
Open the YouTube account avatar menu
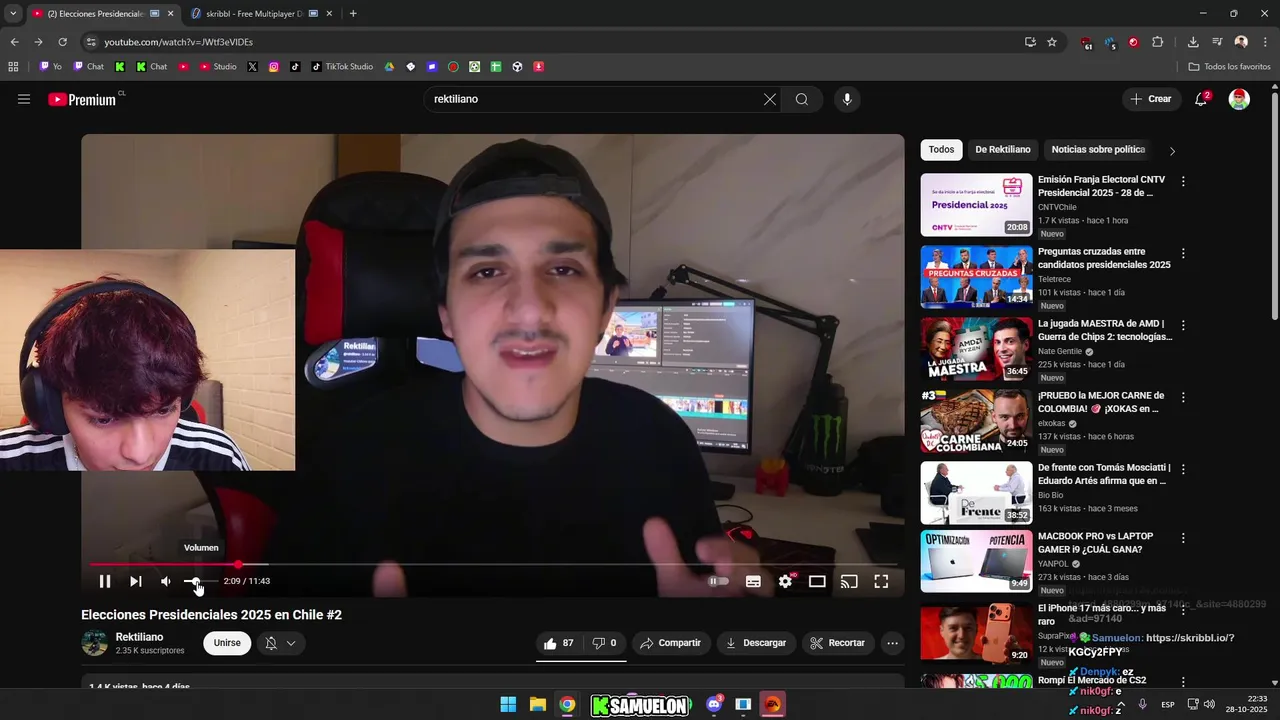point(1239,99)
